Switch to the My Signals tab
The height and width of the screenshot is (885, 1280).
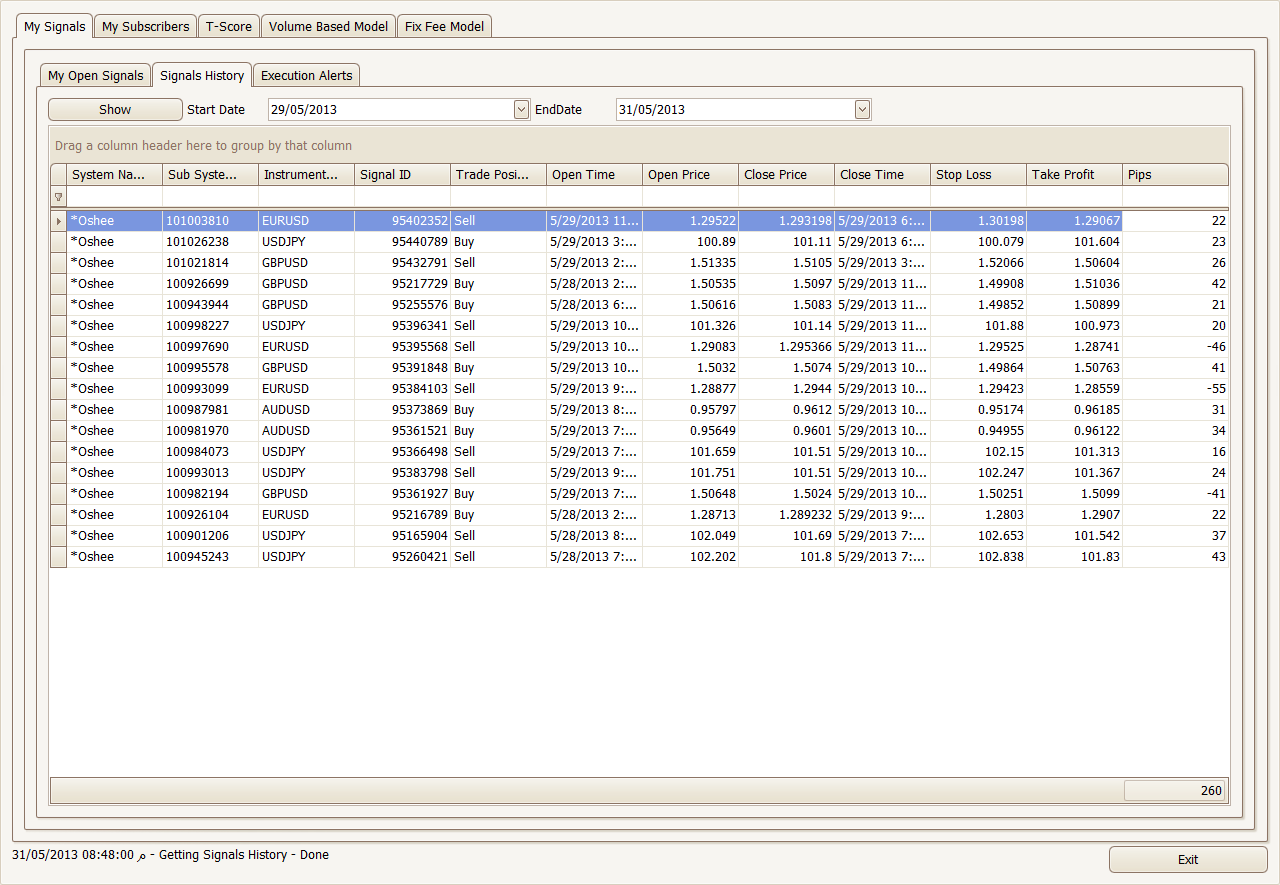pyautogui.click(x=55, y=26)
